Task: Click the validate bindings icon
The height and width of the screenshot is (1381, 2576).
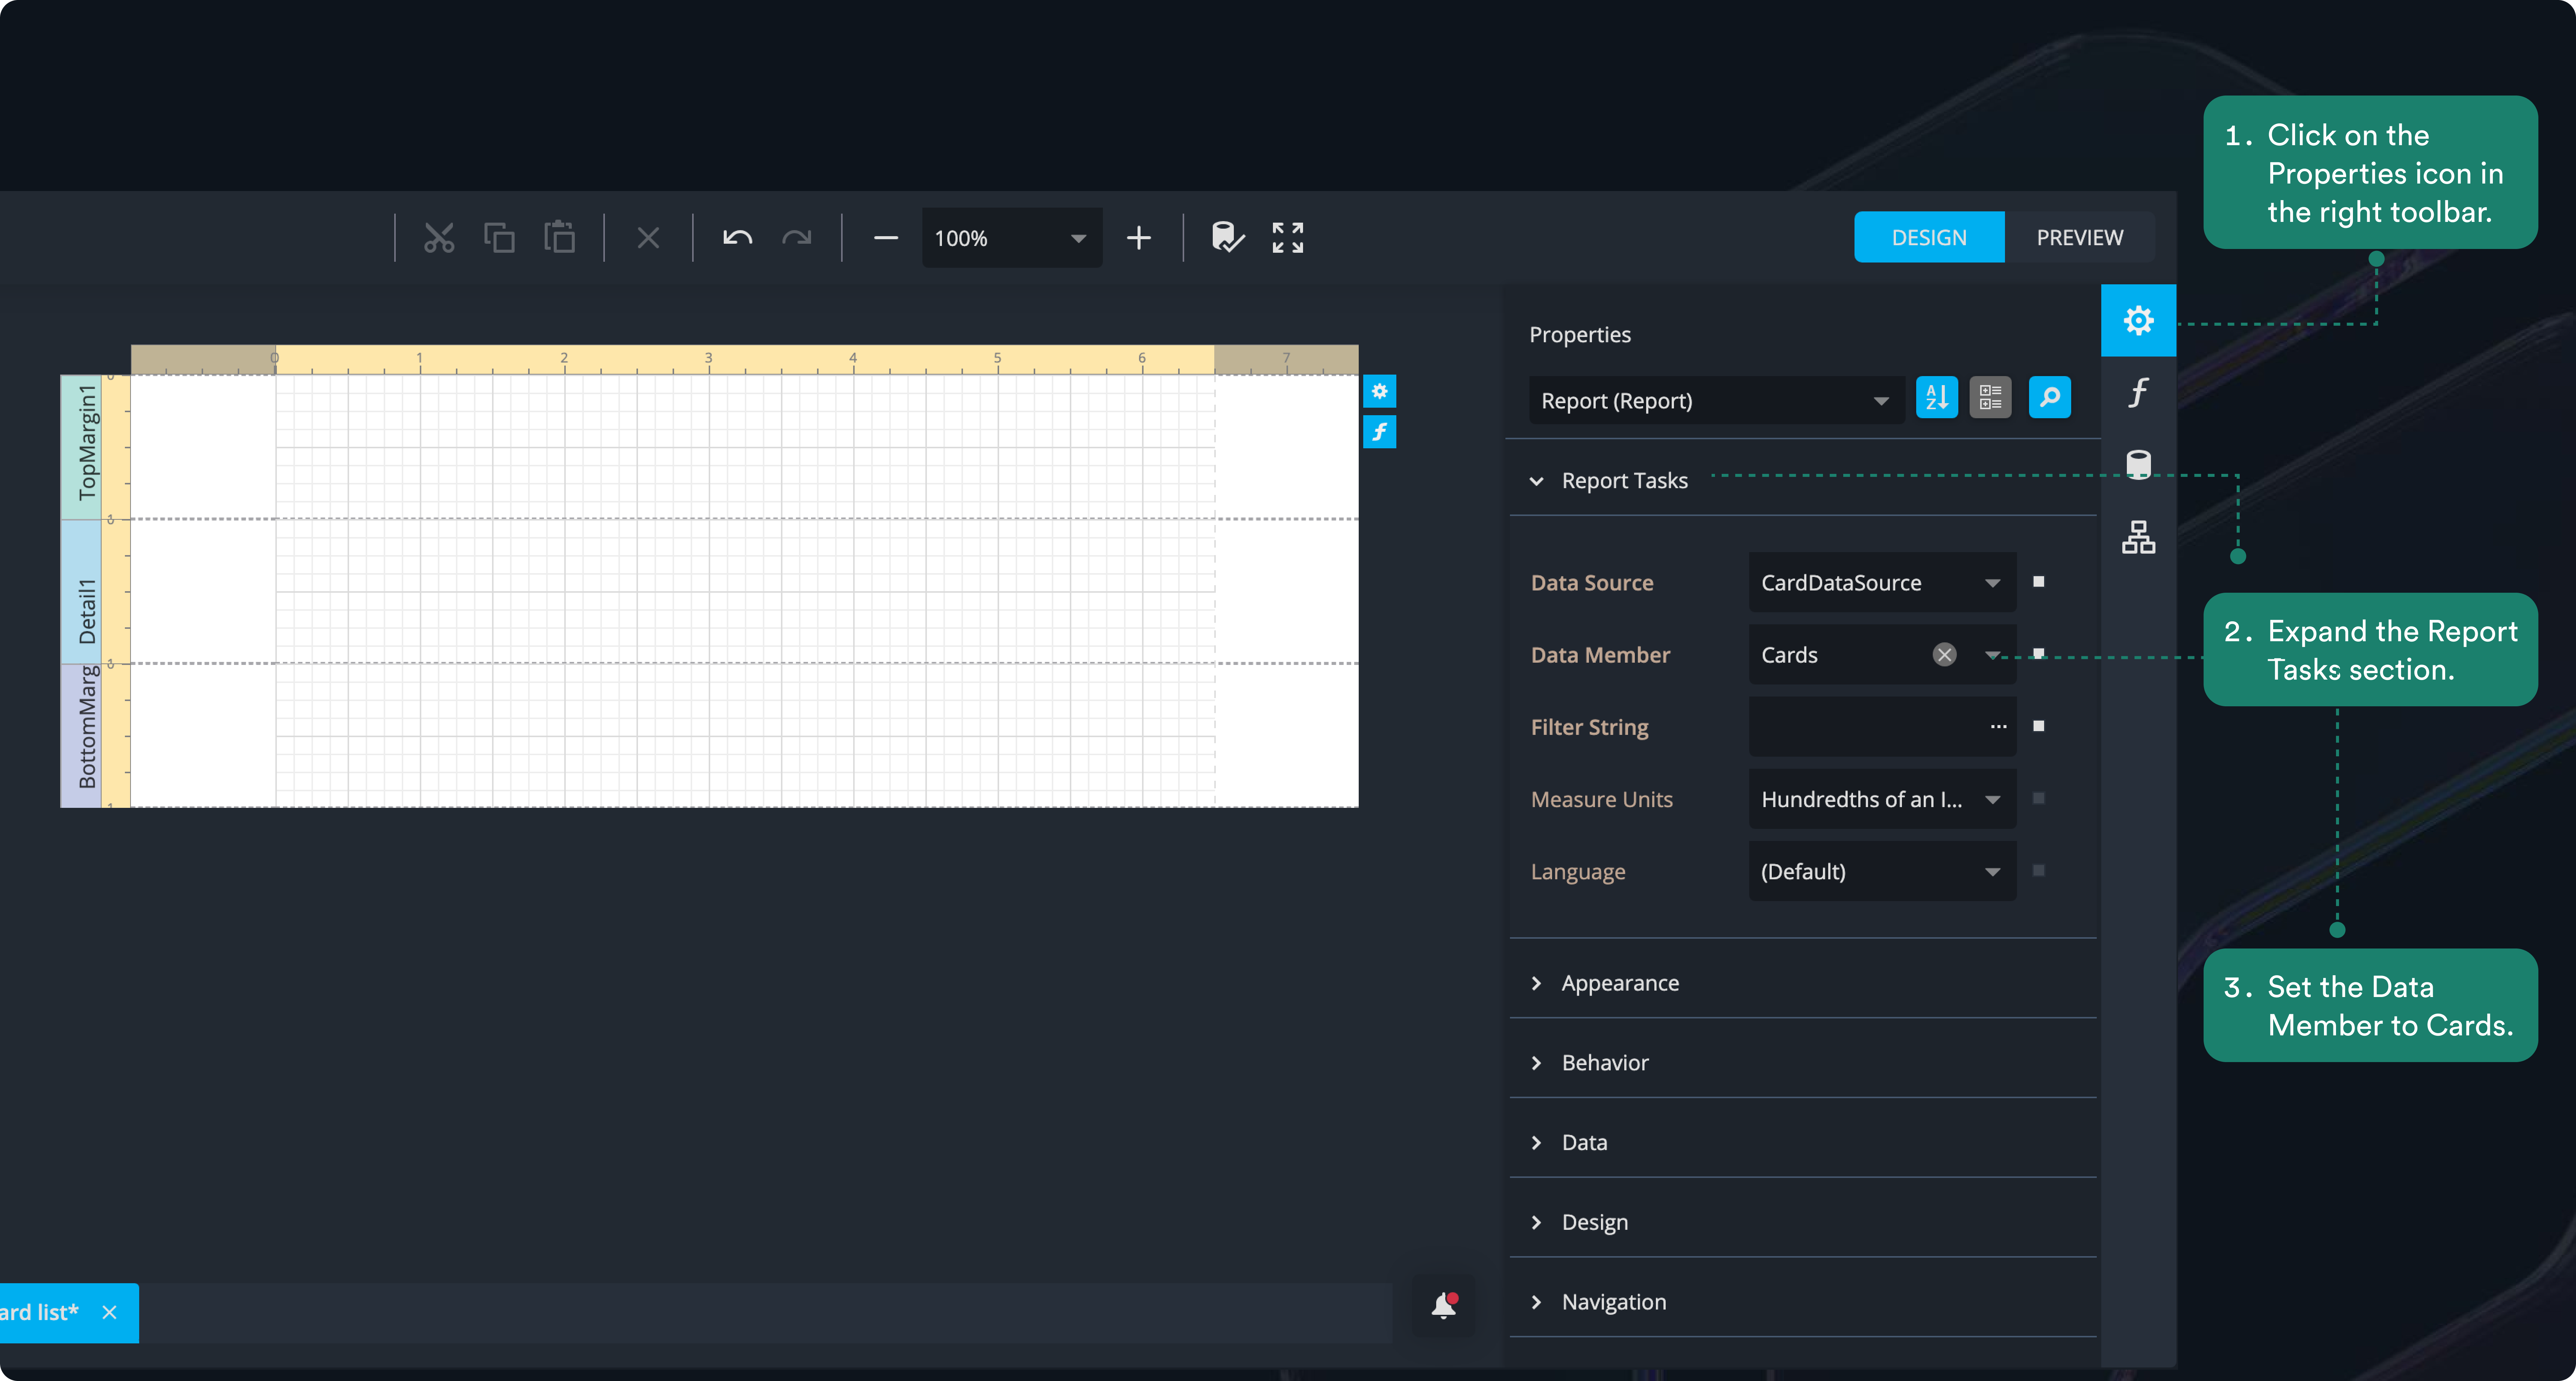Action: coord(1228,238)
